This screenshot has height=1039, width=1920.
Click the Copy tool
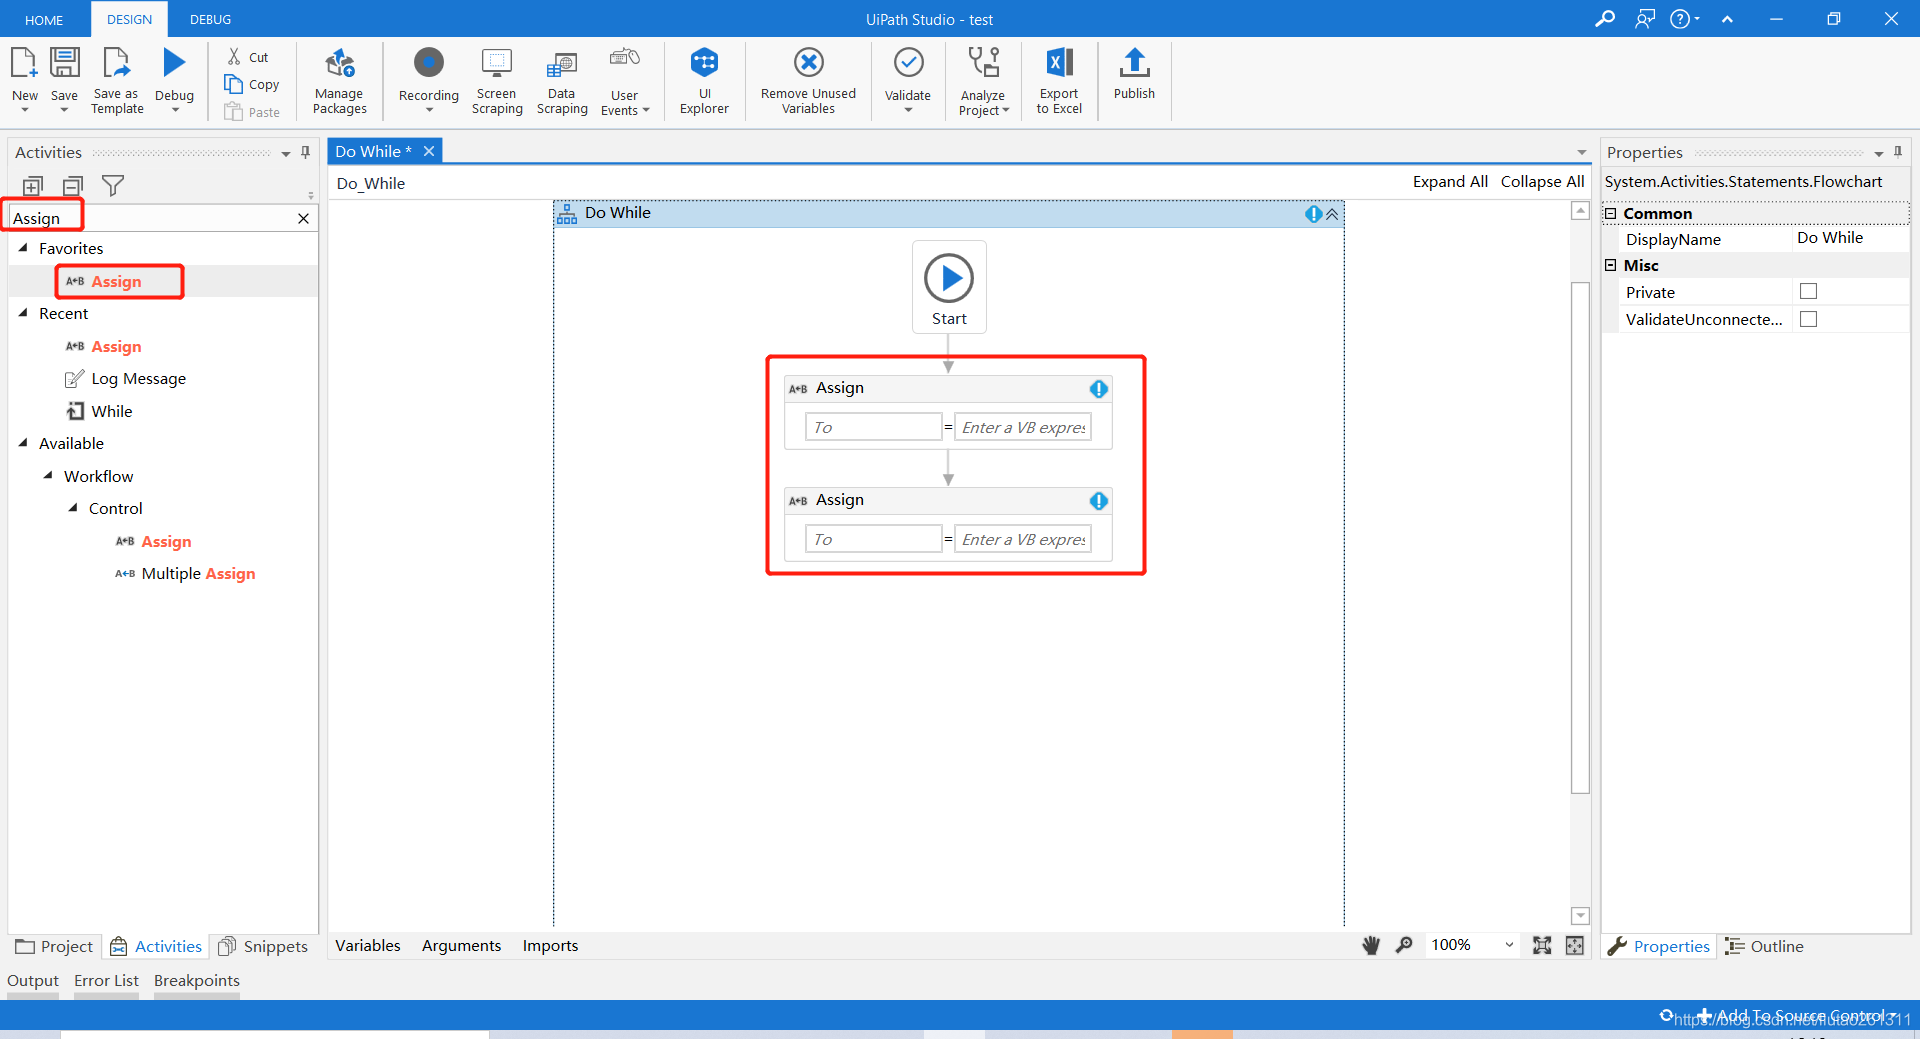(x=252, y=85)
